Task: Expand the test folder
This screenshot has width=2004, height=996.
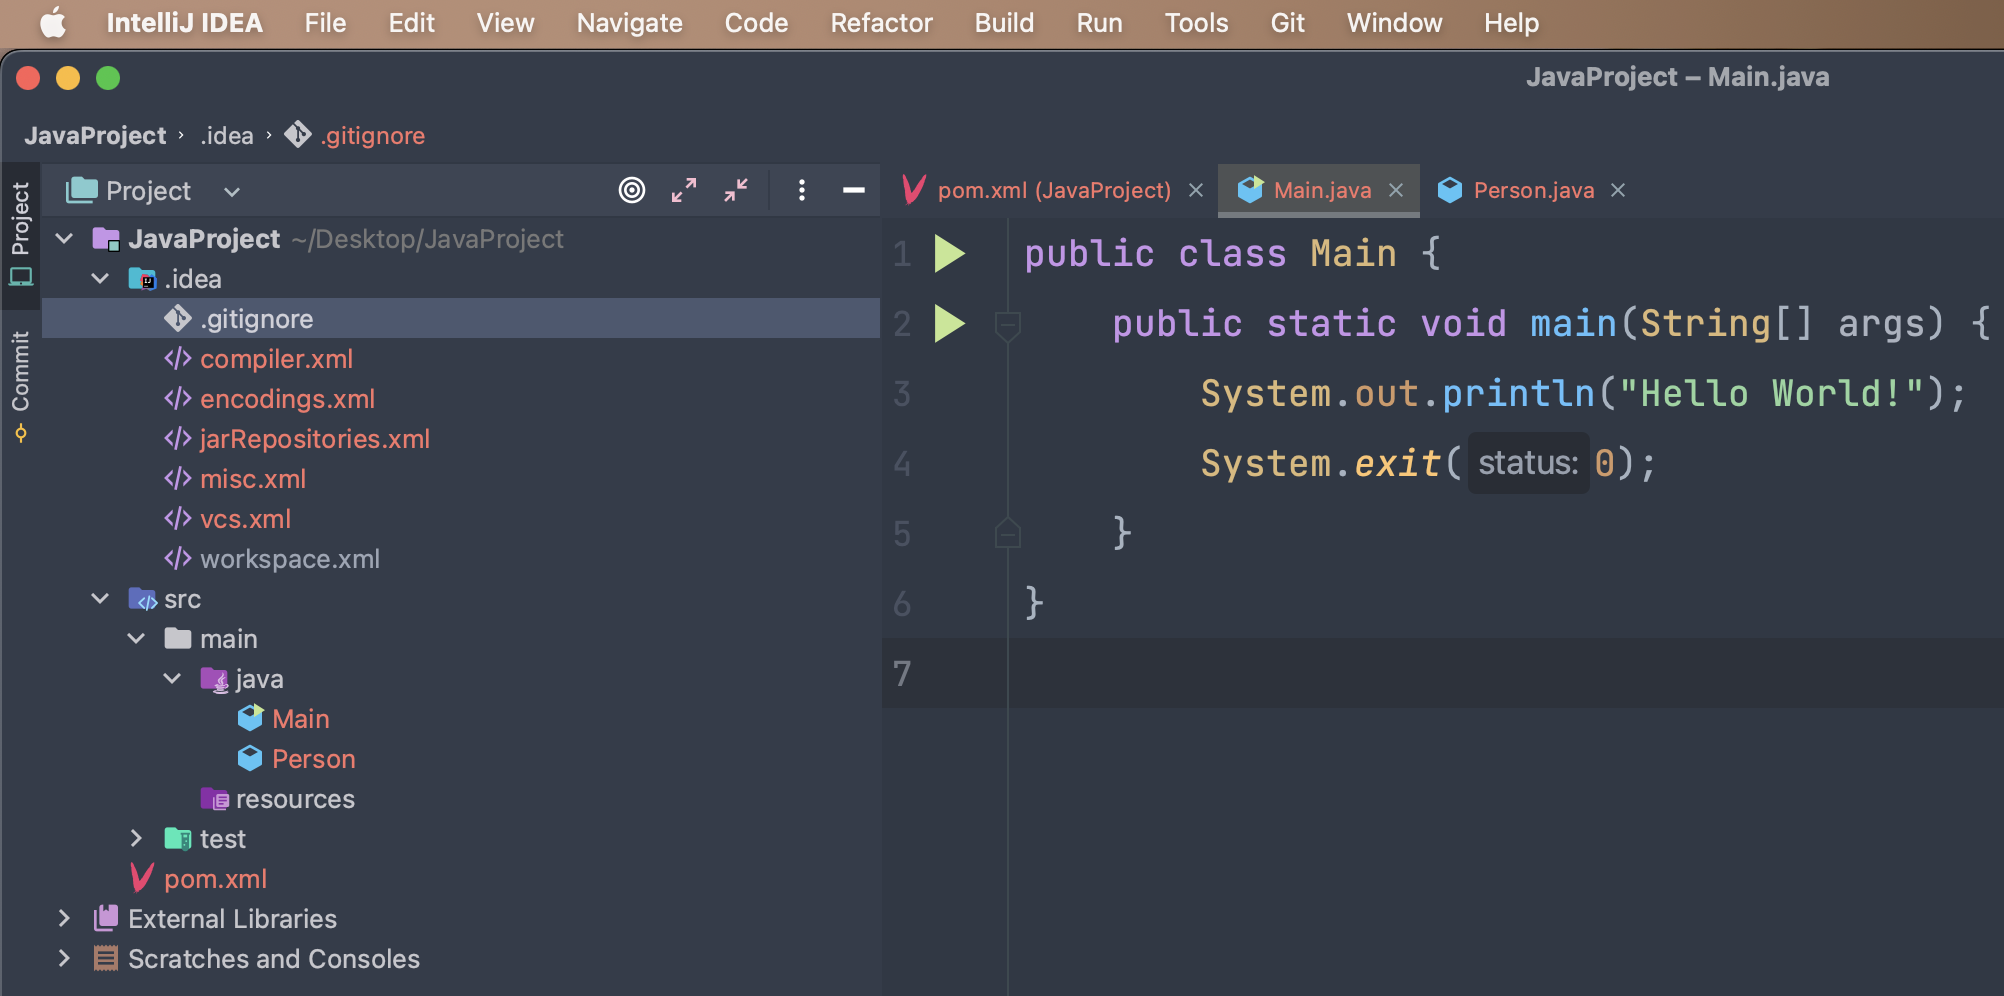Action: point(136,838)
